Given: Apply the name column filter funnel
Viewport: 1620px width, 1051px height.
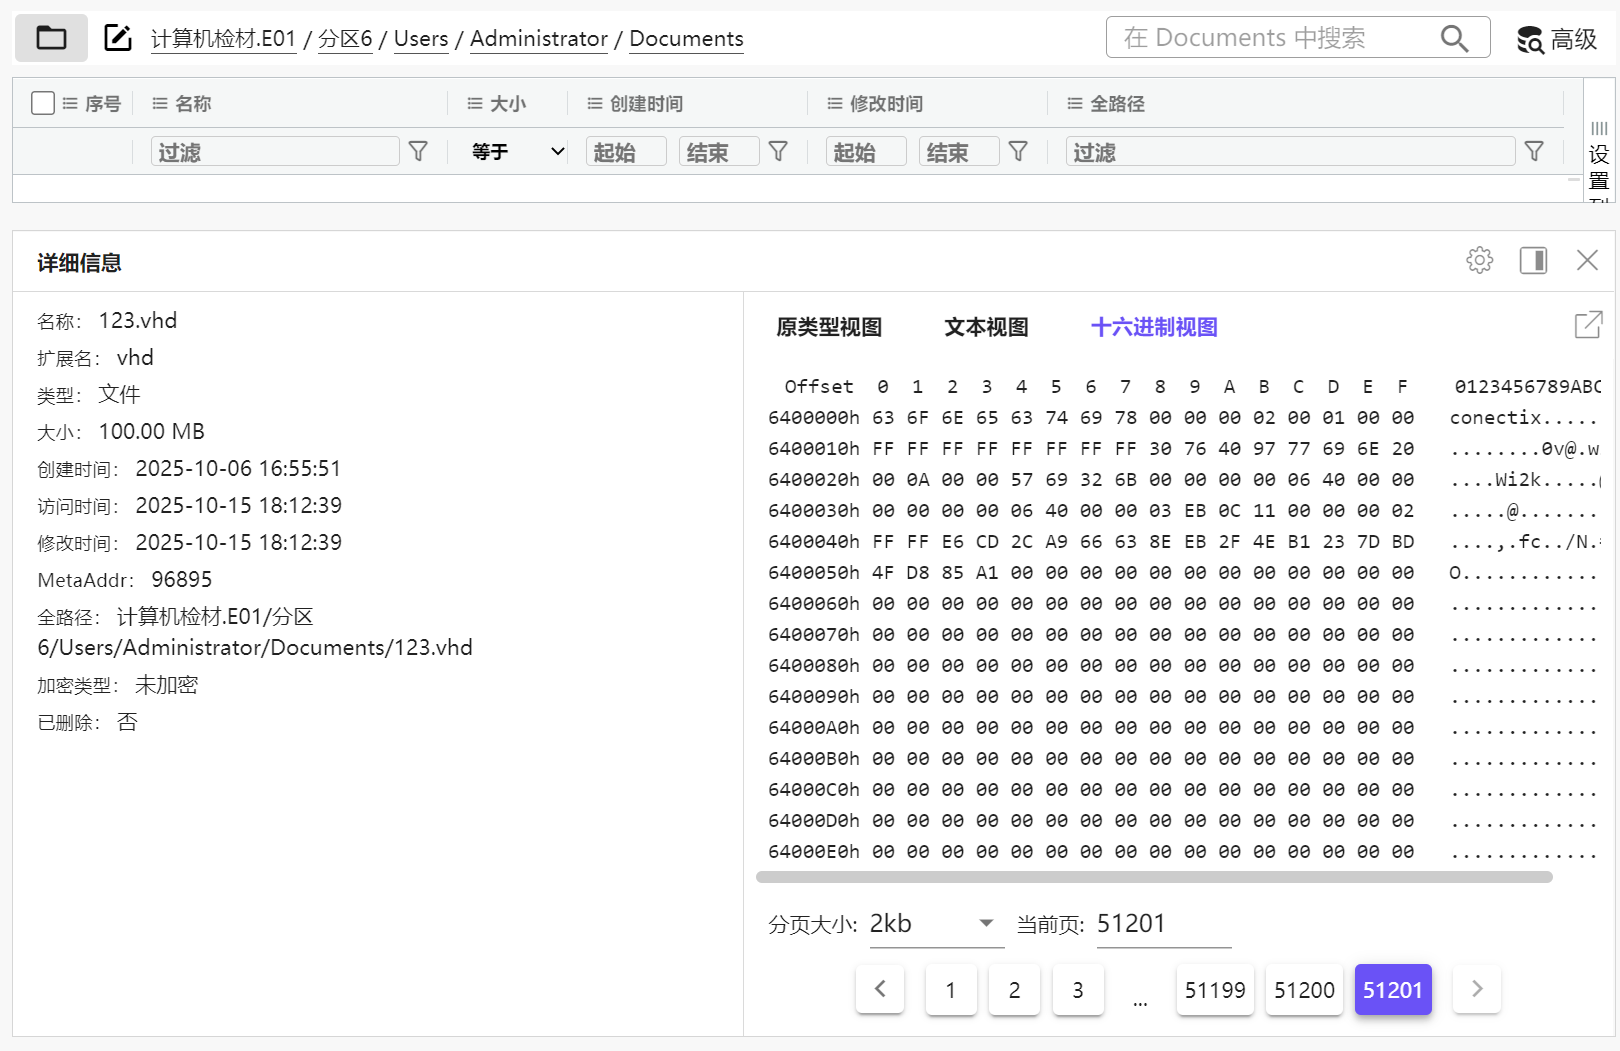Looking at the screenshot, I should tap(419, 151).
